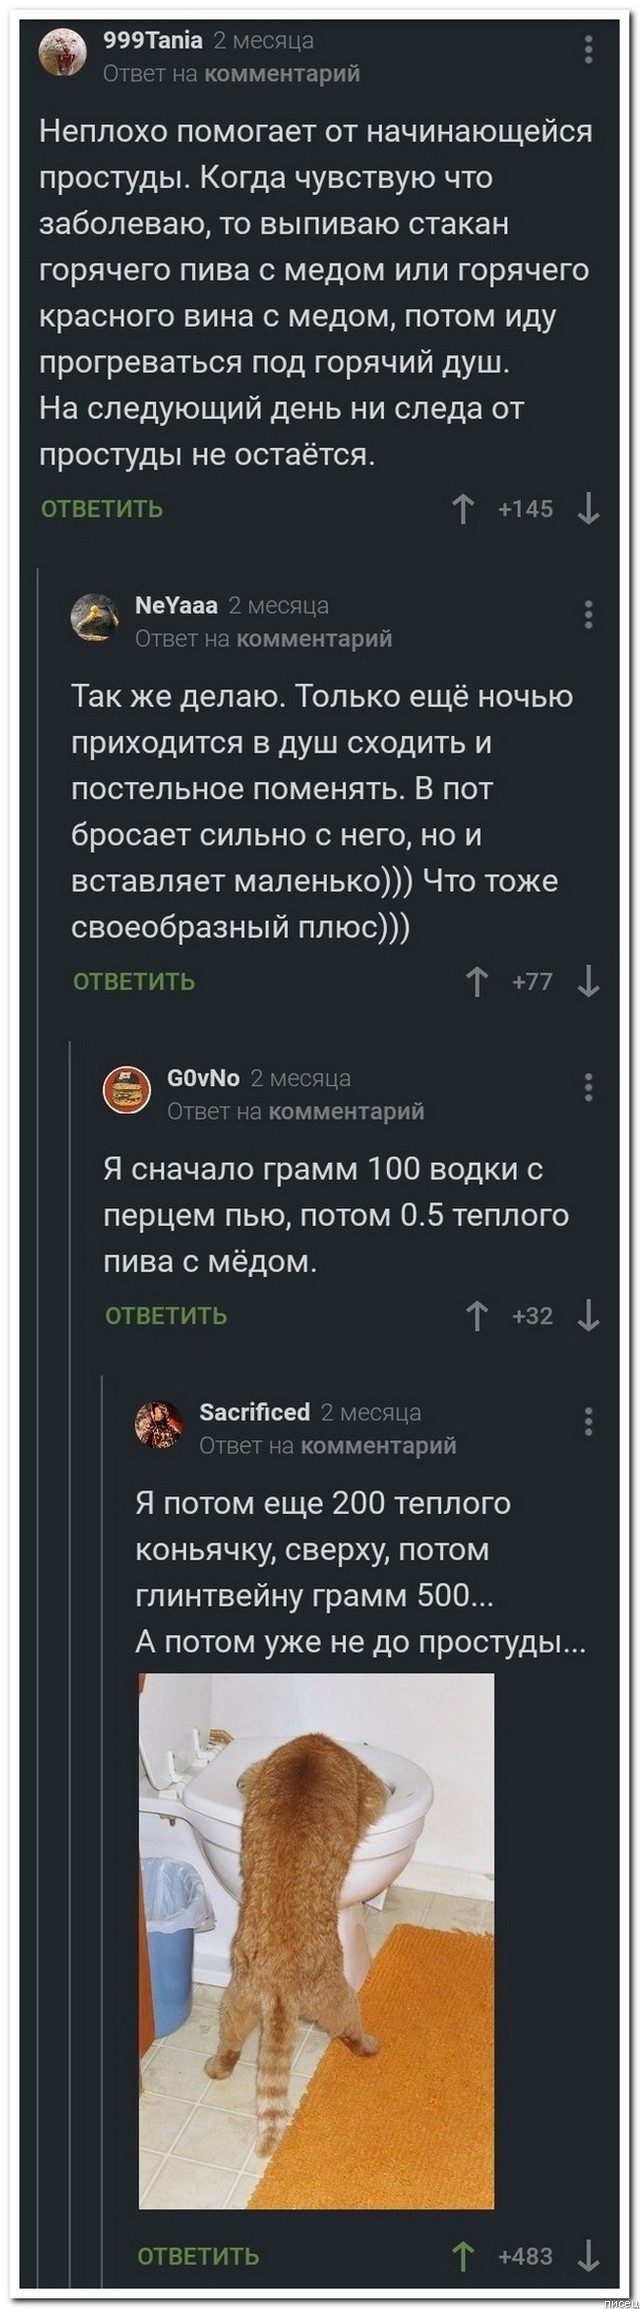The image size is (640, 2309).
Task: Open three-dot menu on G0vNo's comment
Action: [589, 1085]
